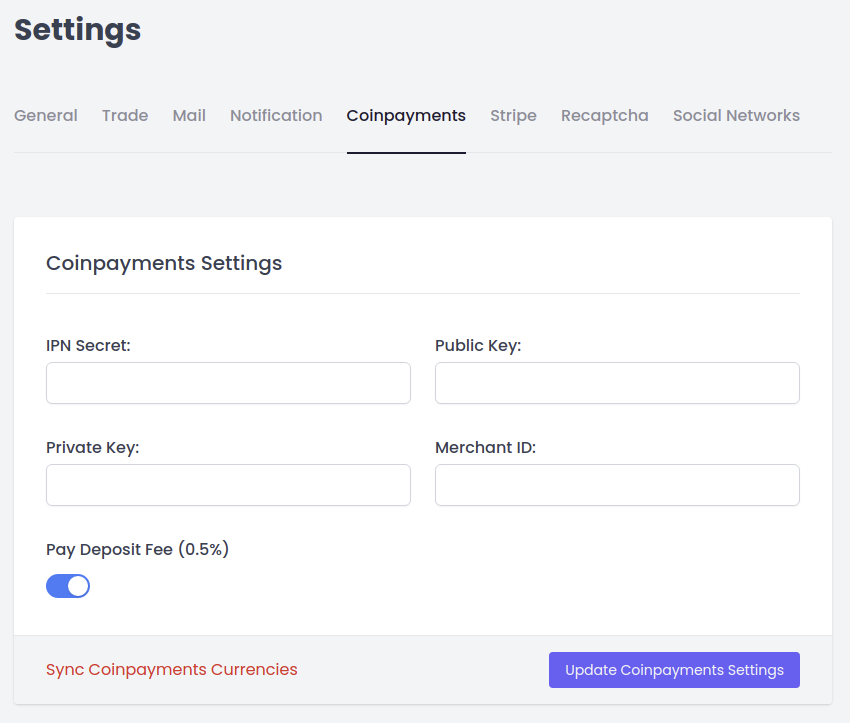Image resolution: width=850 pixels, height=723 pixels.
Task: Click the active Coinpayments tab
Action: [x=406, y=116]
